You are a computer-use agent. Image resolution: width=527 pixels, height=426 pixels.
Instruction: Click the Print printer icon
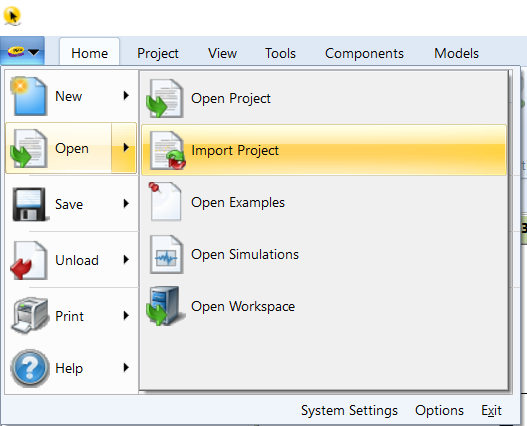[30, 316]
